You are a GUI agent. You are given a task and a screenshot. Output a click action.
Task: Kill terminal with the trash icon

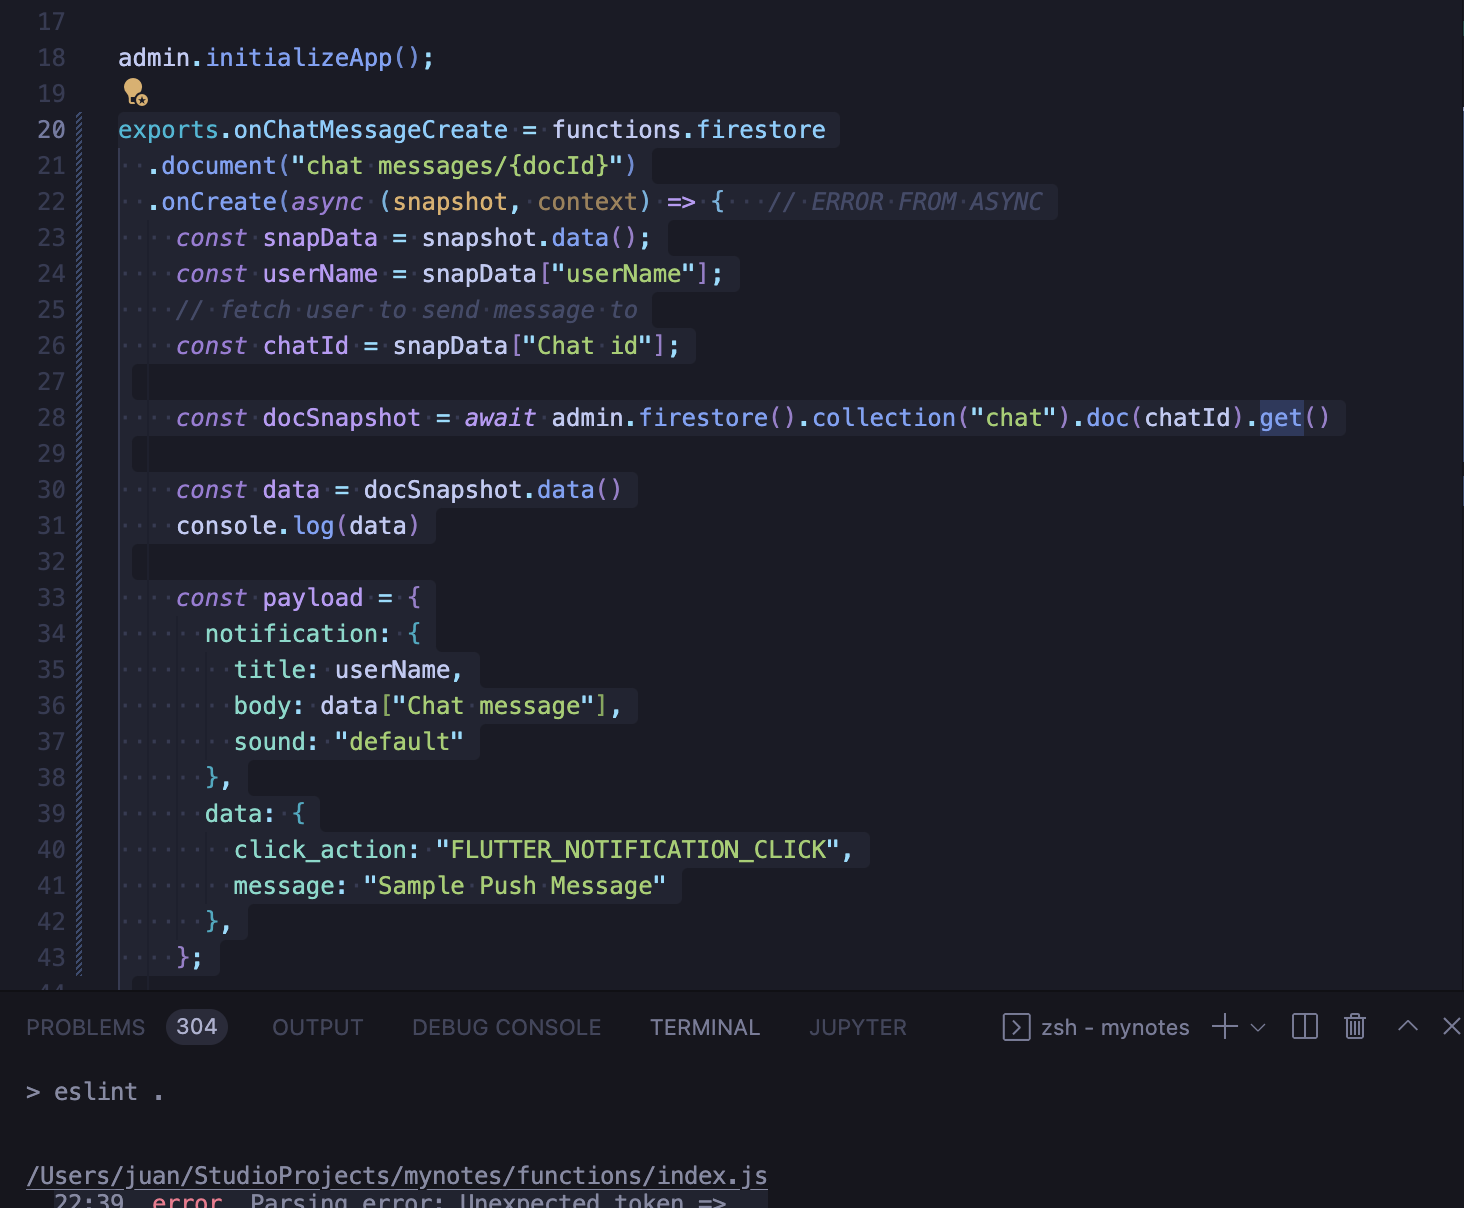(x=1355, y=1027)
